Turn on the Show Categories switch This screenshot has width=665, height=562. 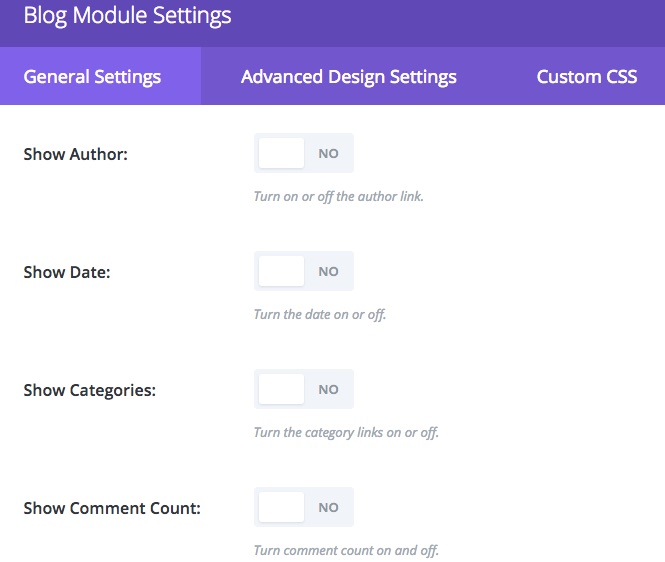(x=304, y=389)
